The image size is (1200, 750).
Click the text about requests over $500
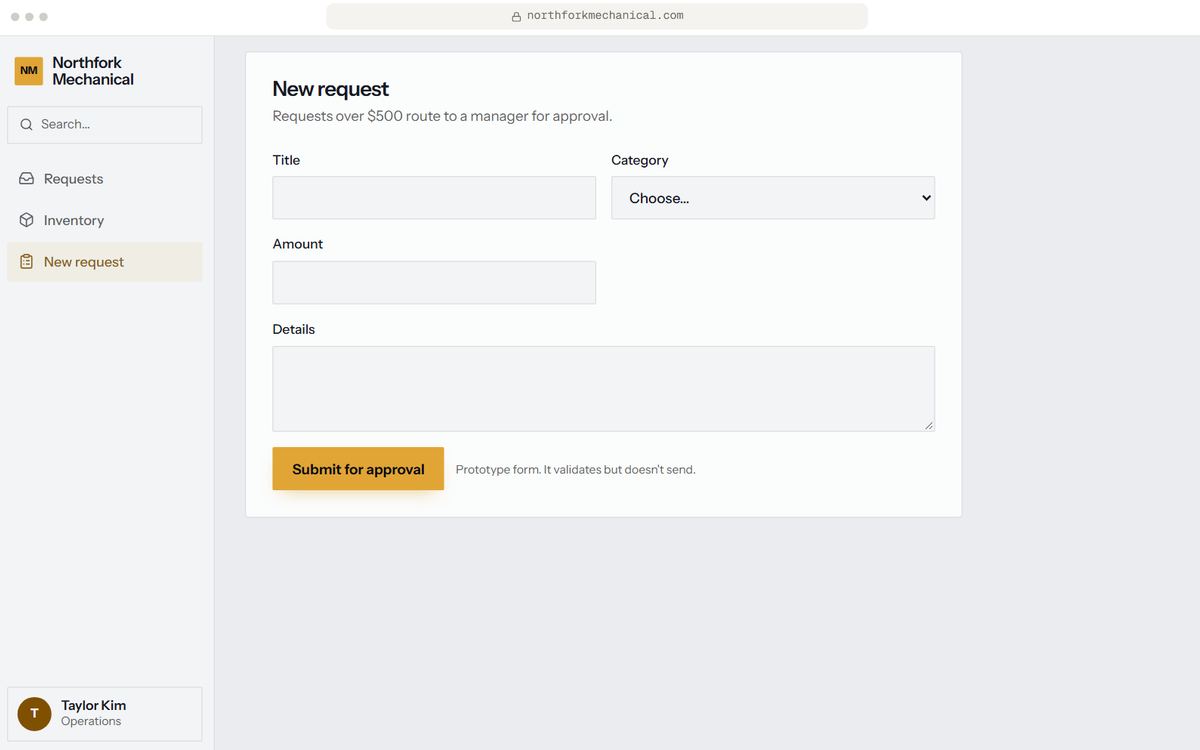pos(443,116)
